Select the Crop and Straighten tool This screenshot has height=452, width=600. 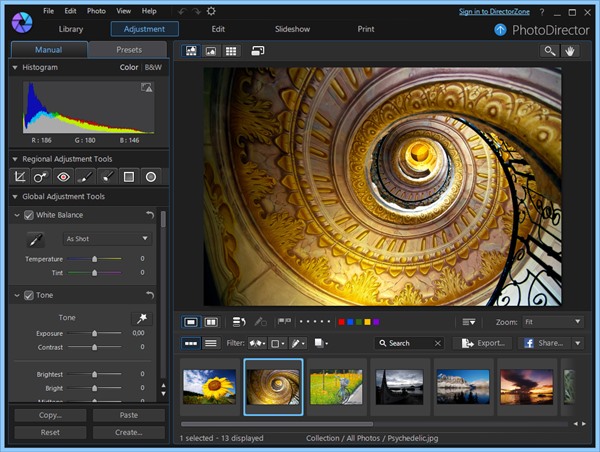click(19, 177)
